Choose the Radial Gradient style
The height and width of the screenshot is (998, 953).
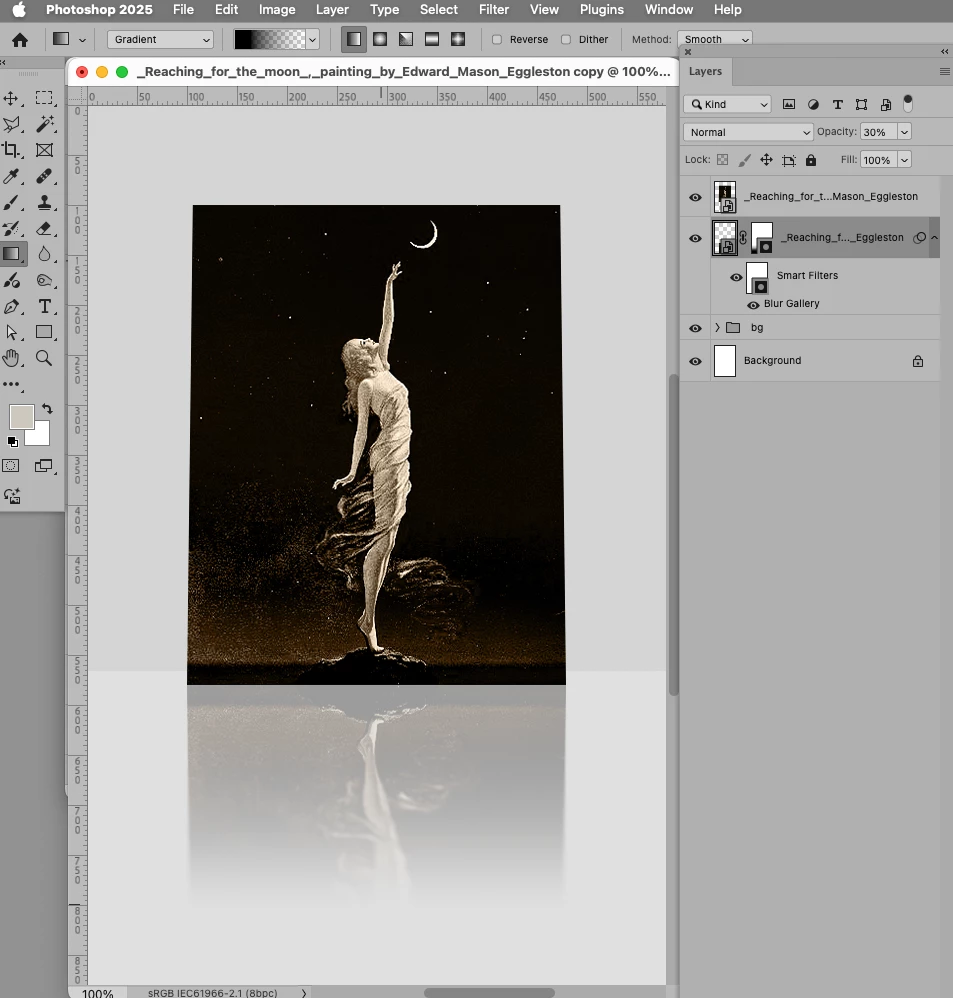[x=380, y=39]
